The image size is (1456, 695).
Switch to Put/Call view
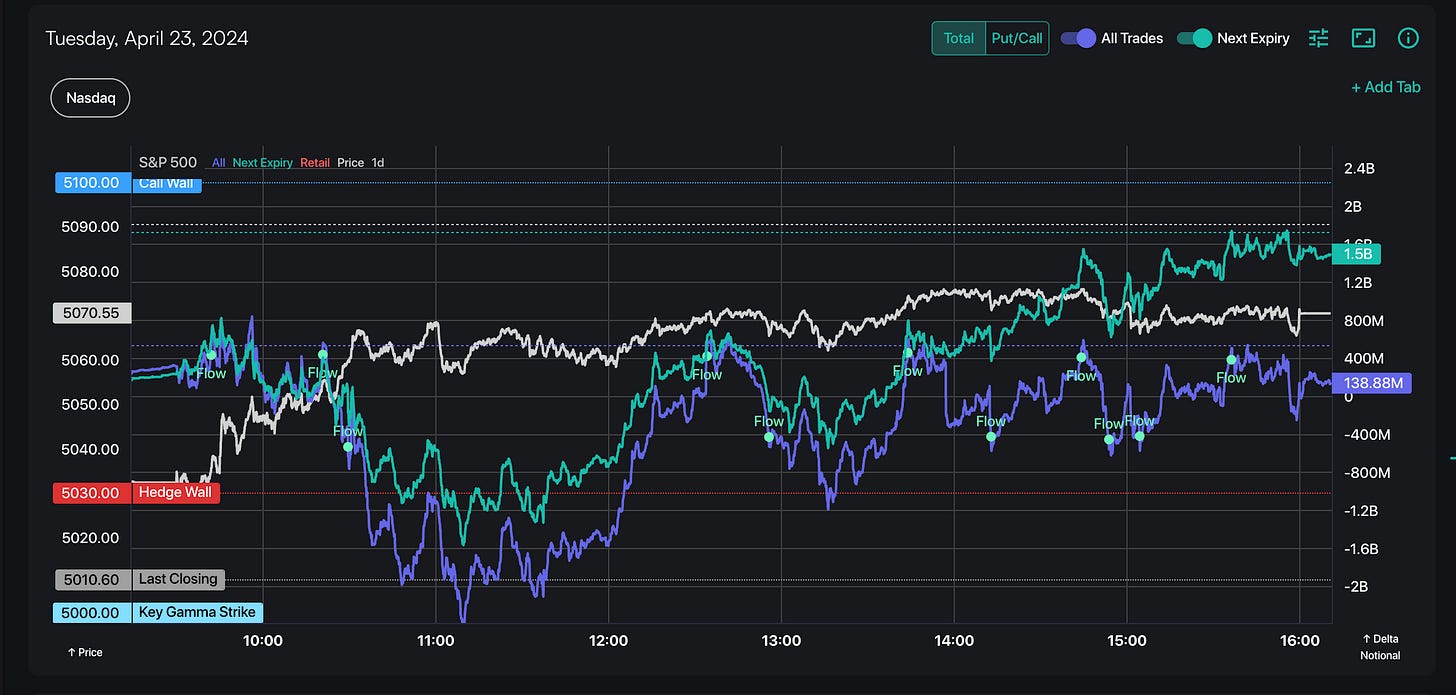point(1017,38)
